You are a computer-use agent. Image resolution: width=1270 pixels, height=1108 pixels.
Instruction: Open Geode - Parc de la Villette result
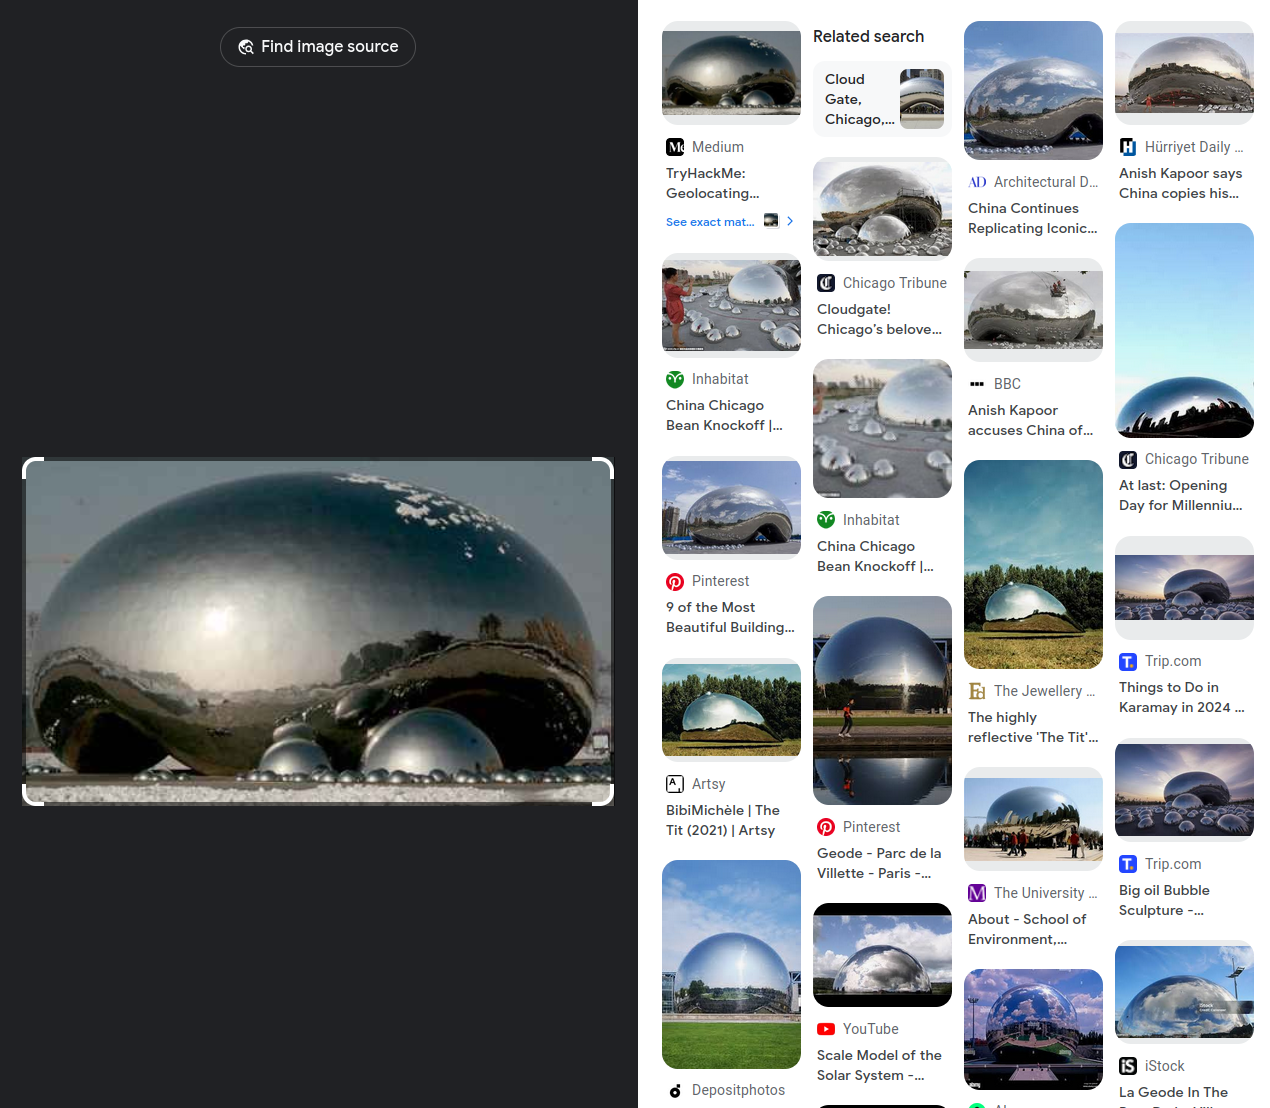[x=879, y=863]
